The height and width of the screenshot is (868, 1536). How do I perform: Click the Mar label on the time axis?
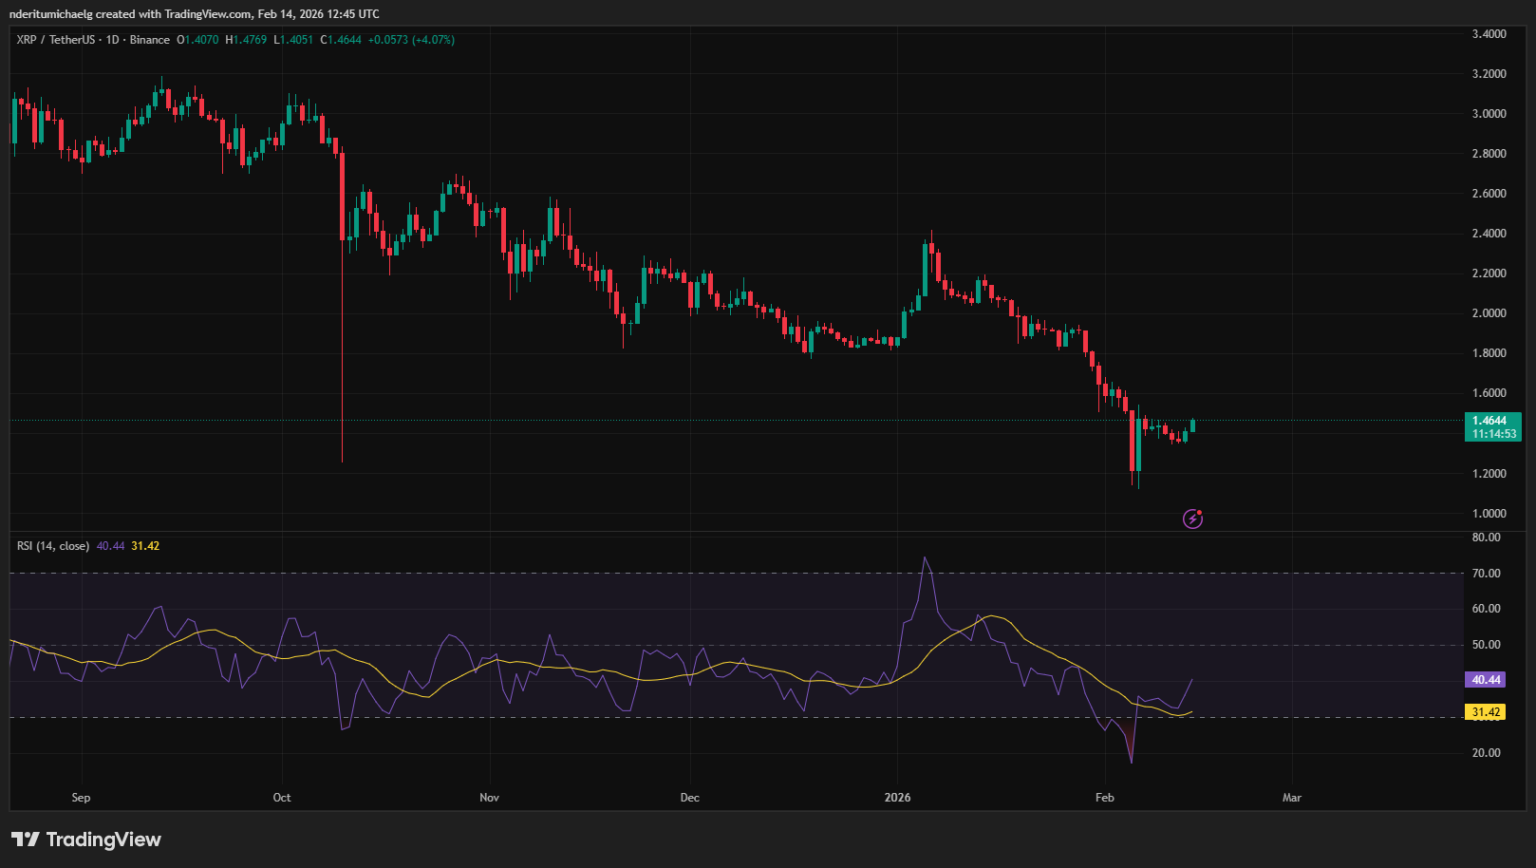[x=1292, y=797]
